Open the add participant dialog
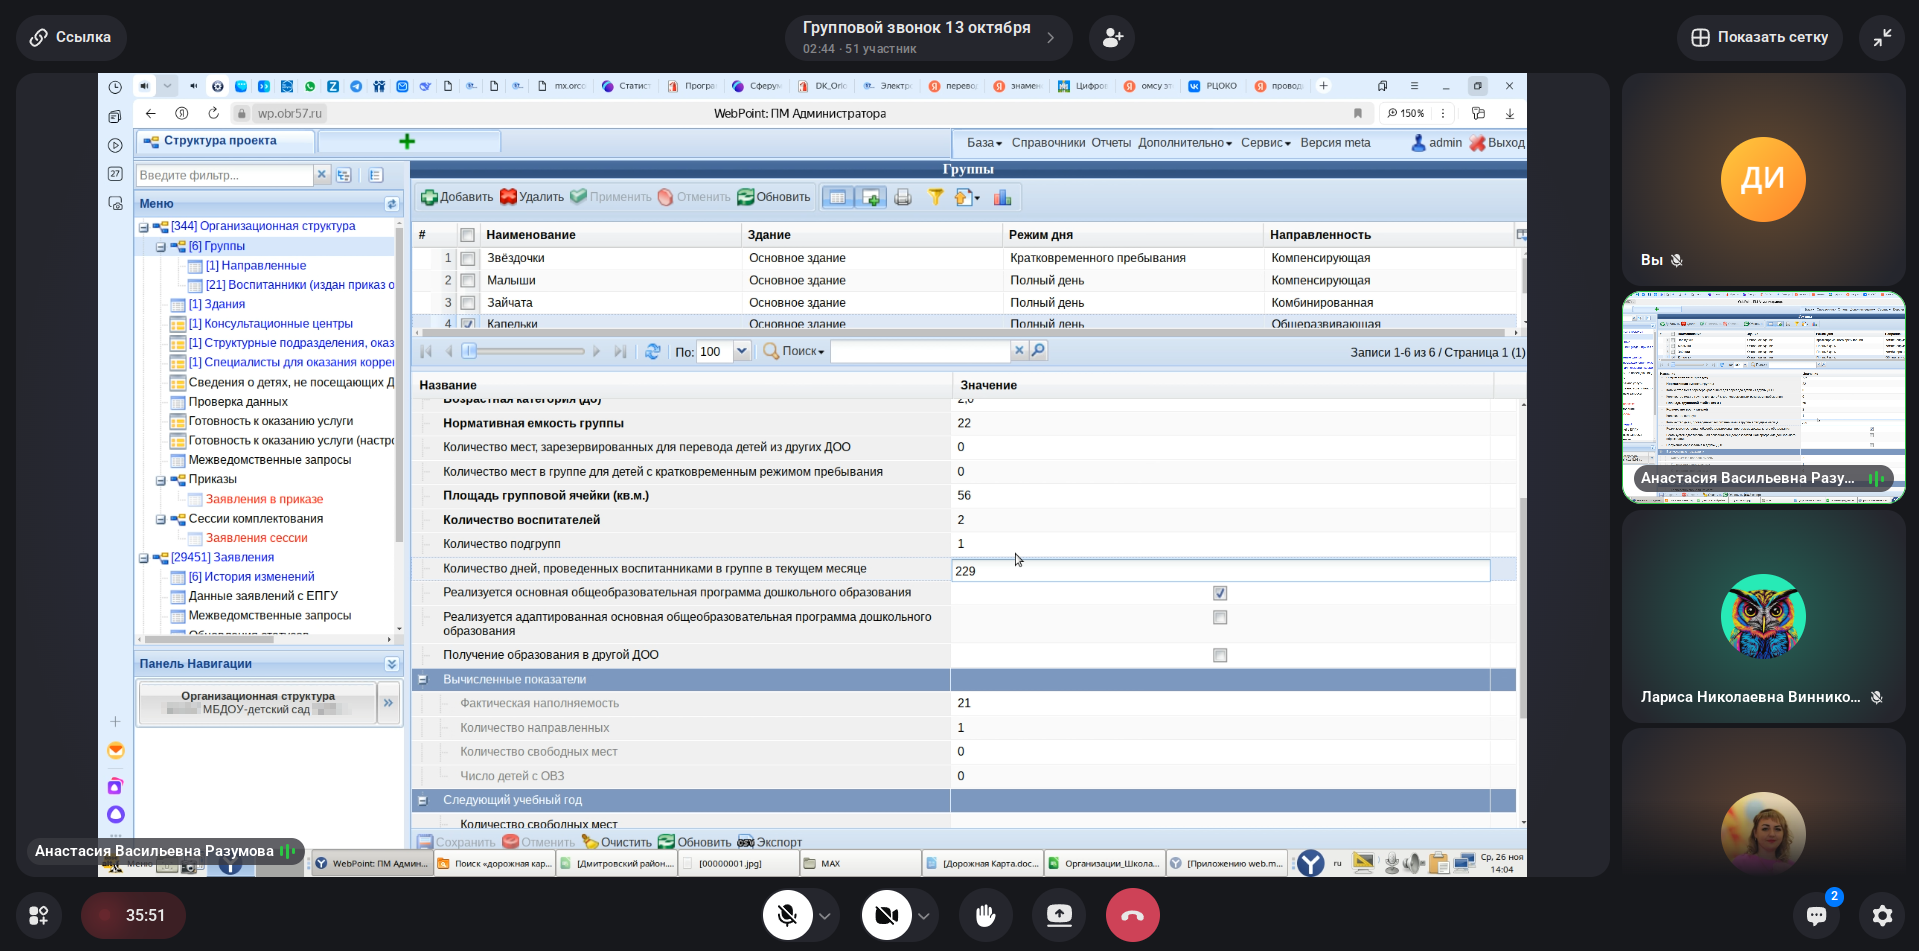 click(1112, 38)
